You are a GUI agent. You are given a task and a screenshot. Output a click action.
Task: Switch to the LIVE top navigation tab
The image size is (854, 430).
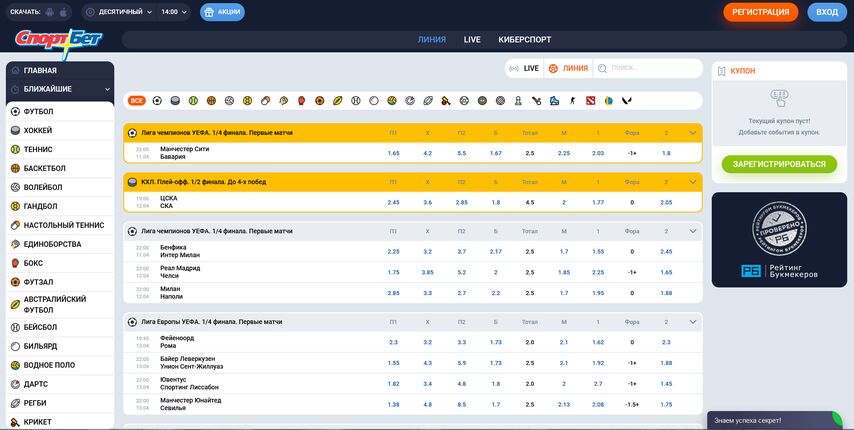472,40
